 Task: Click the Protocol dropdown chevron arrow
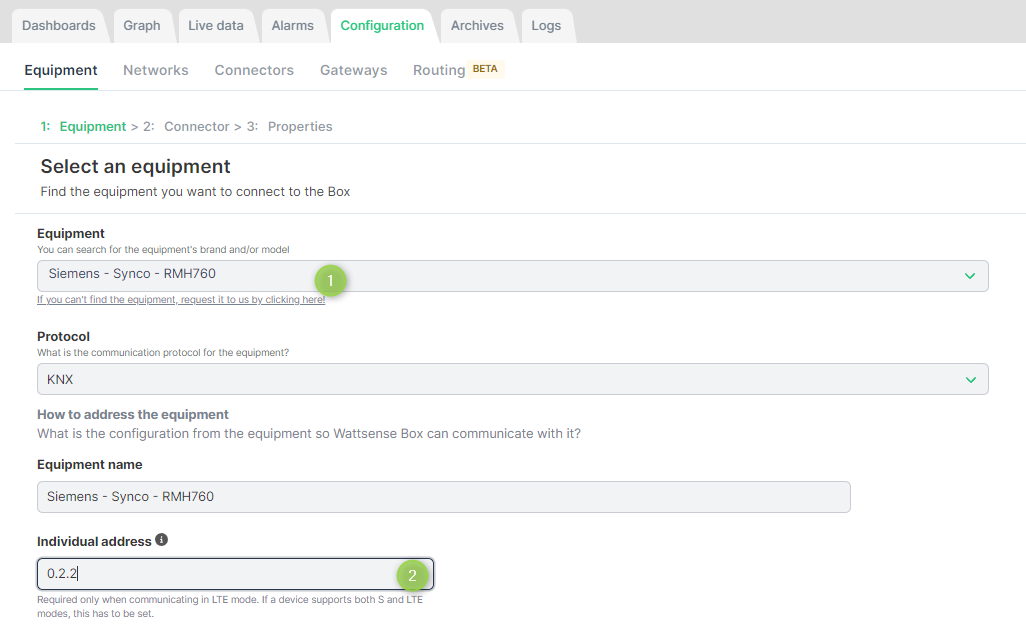pos(970,380)
